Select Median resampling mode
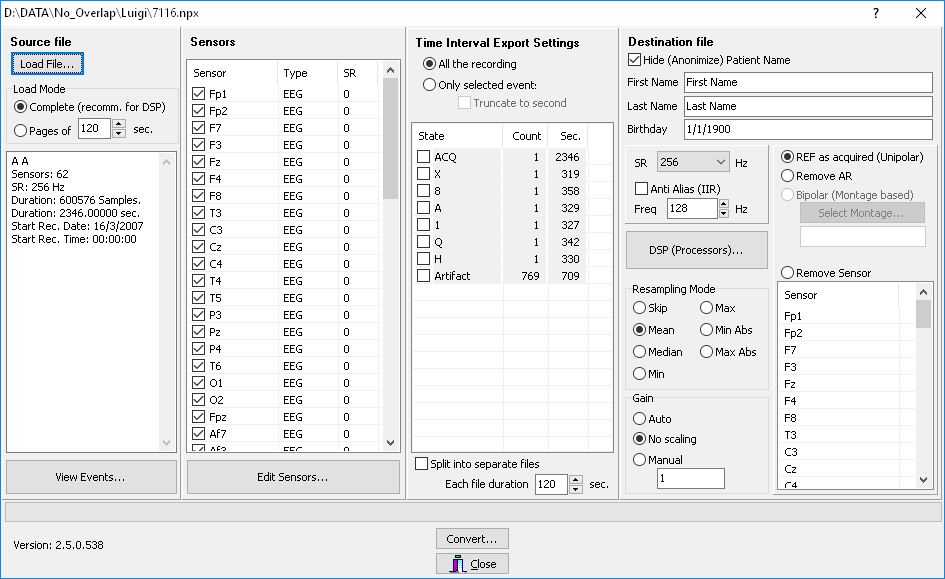This screenshot has width=945, height=579. (640, 352)
